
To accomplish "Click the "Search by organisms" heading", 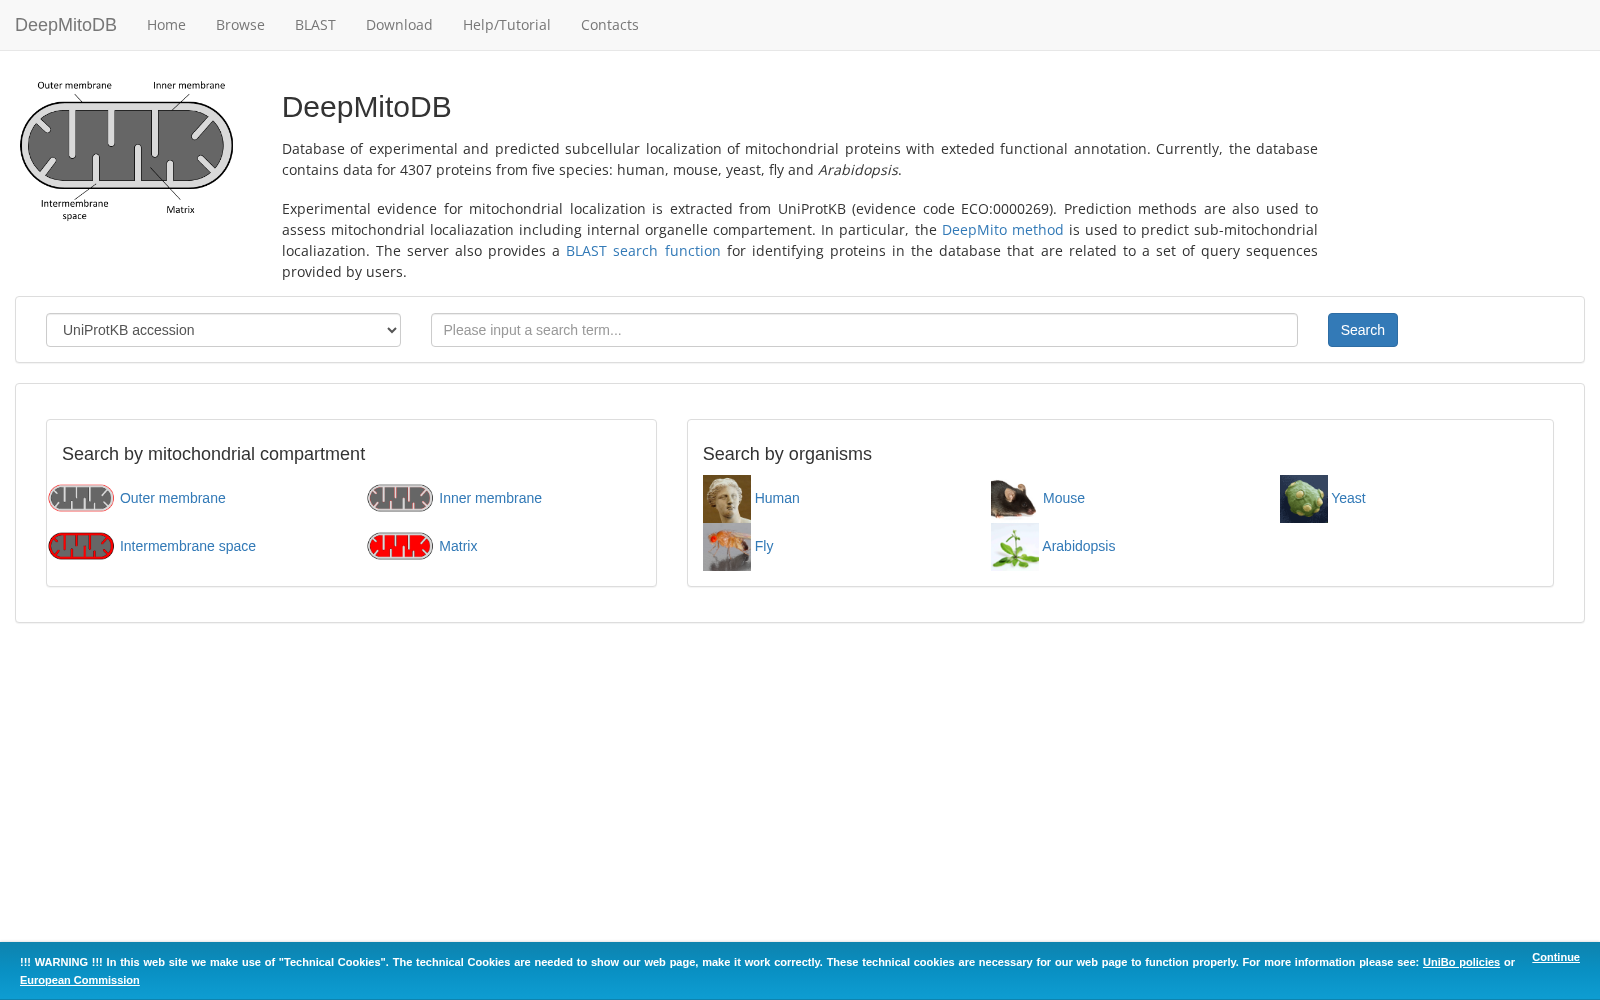I will (x=787, y=454).
